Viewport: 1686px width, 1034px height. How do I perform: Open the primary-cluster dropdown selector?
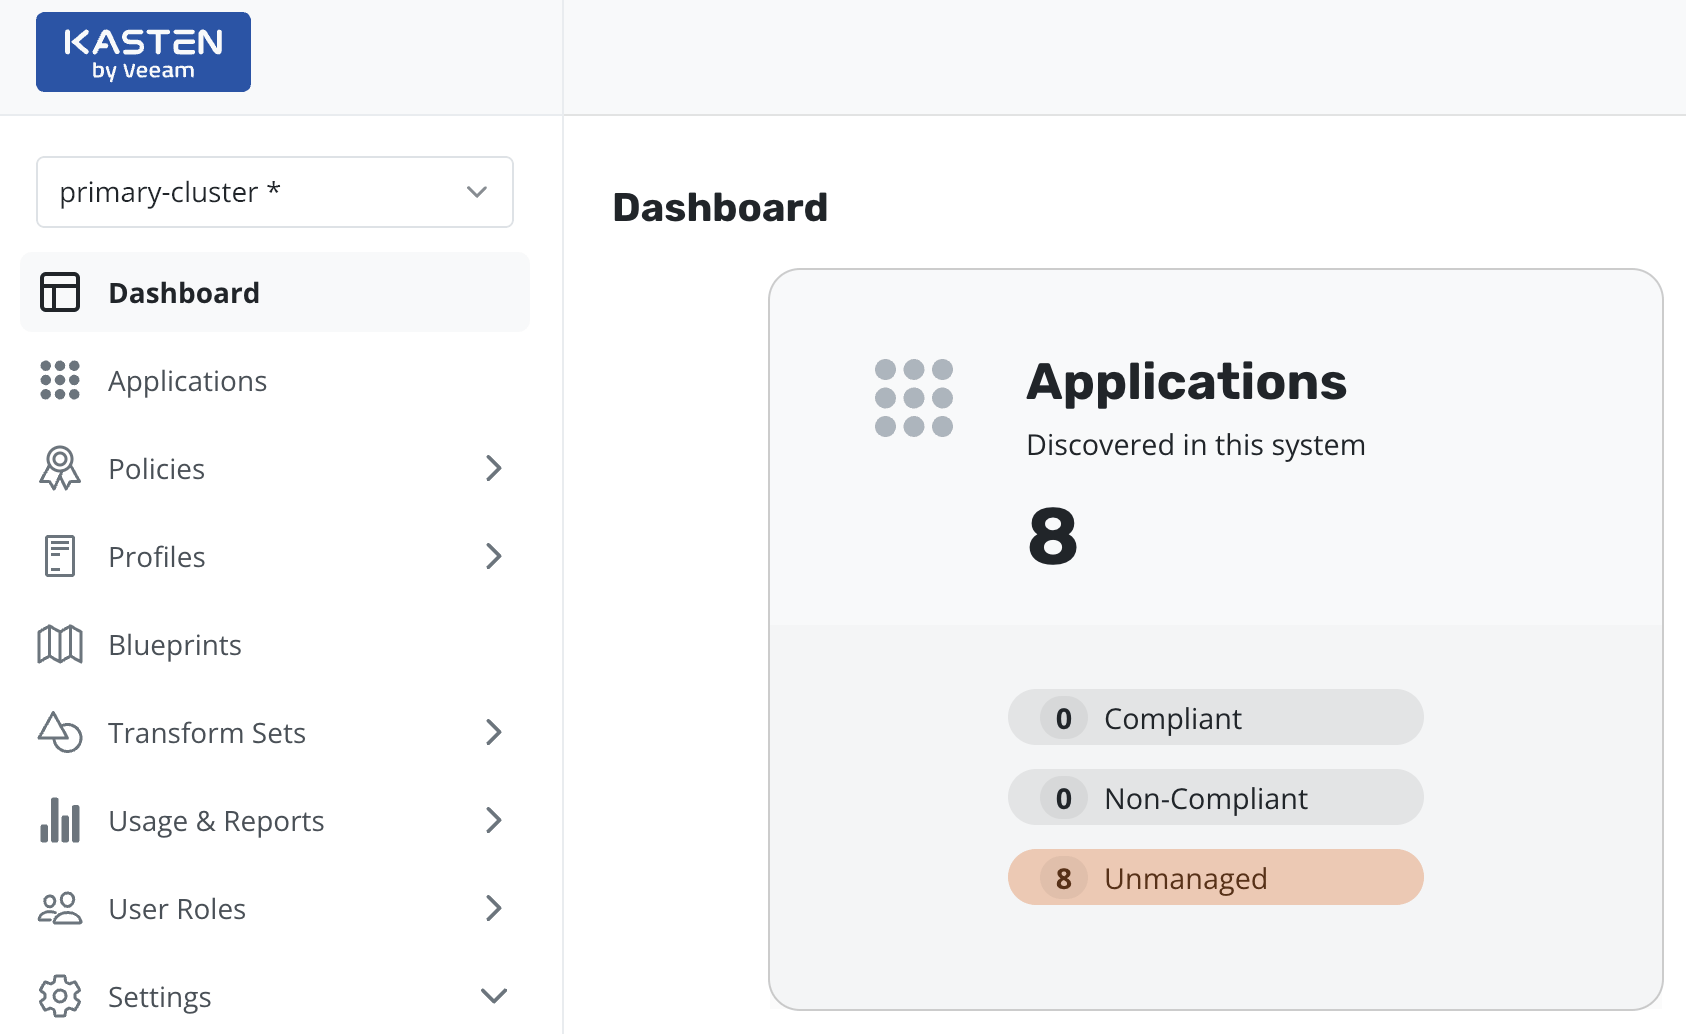pos(275,192)
